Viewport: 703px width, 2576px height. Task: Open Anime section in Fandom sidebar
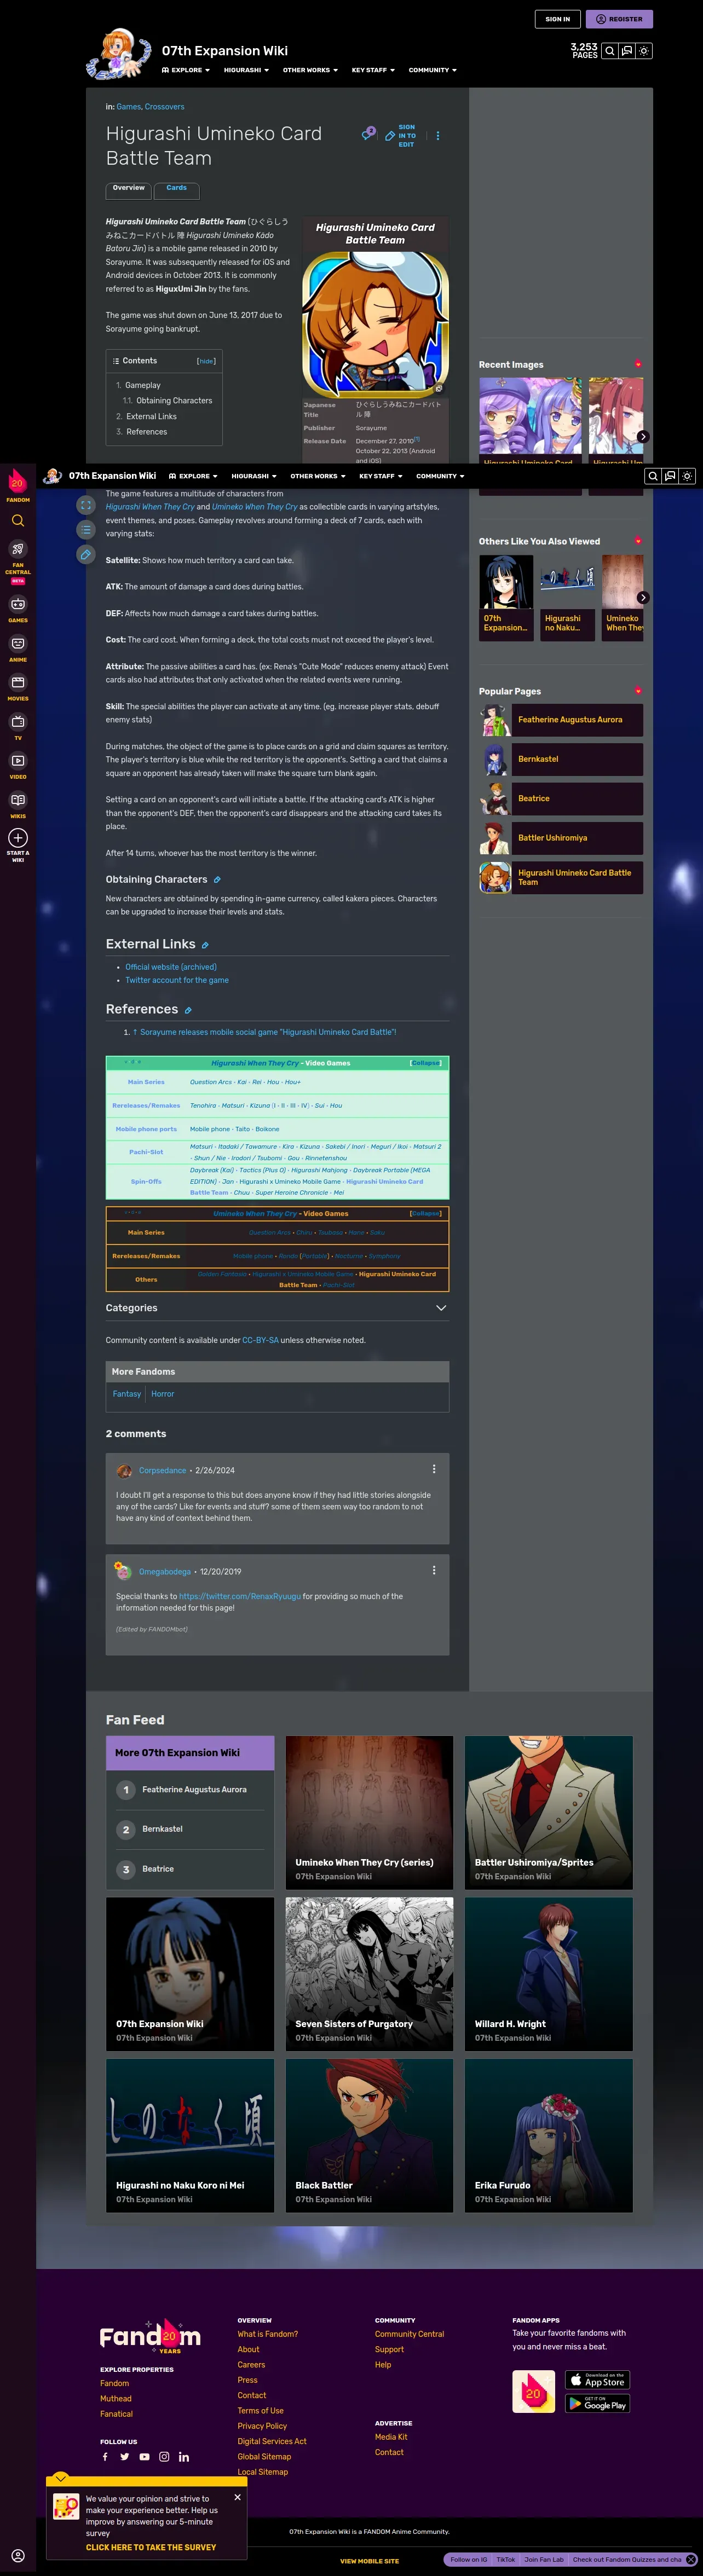tap(18, 648)
